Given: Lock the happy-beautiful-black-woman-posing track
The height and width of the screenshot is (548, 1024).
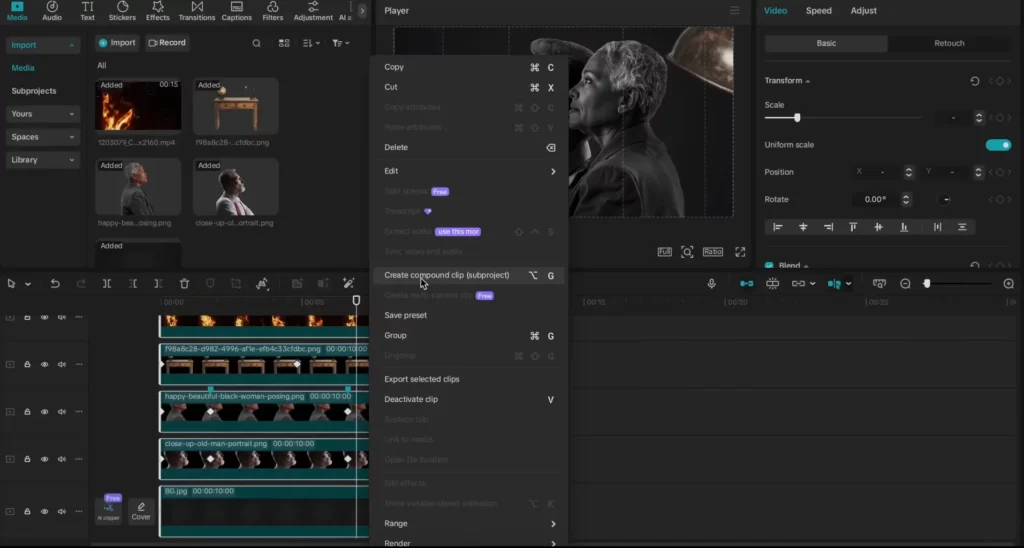Looking at the screenshot, I should (x=27, y=412).
